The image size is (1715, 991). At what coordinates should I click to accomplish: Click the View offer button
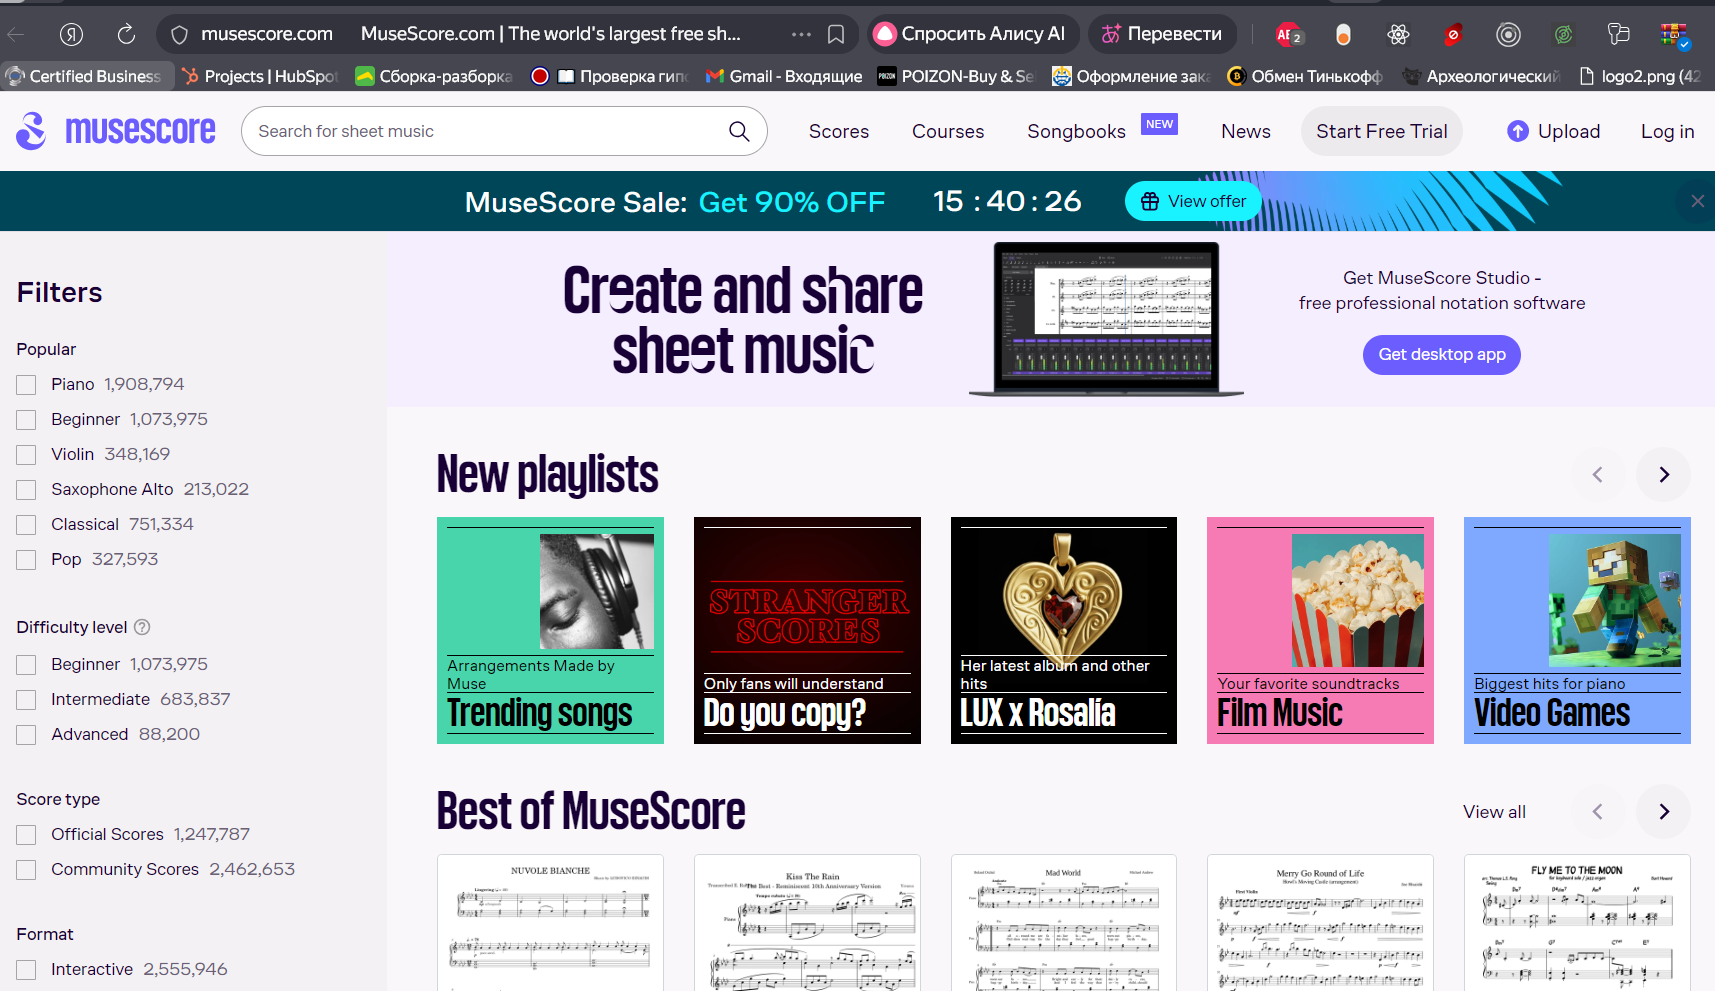pos(1193,201)
